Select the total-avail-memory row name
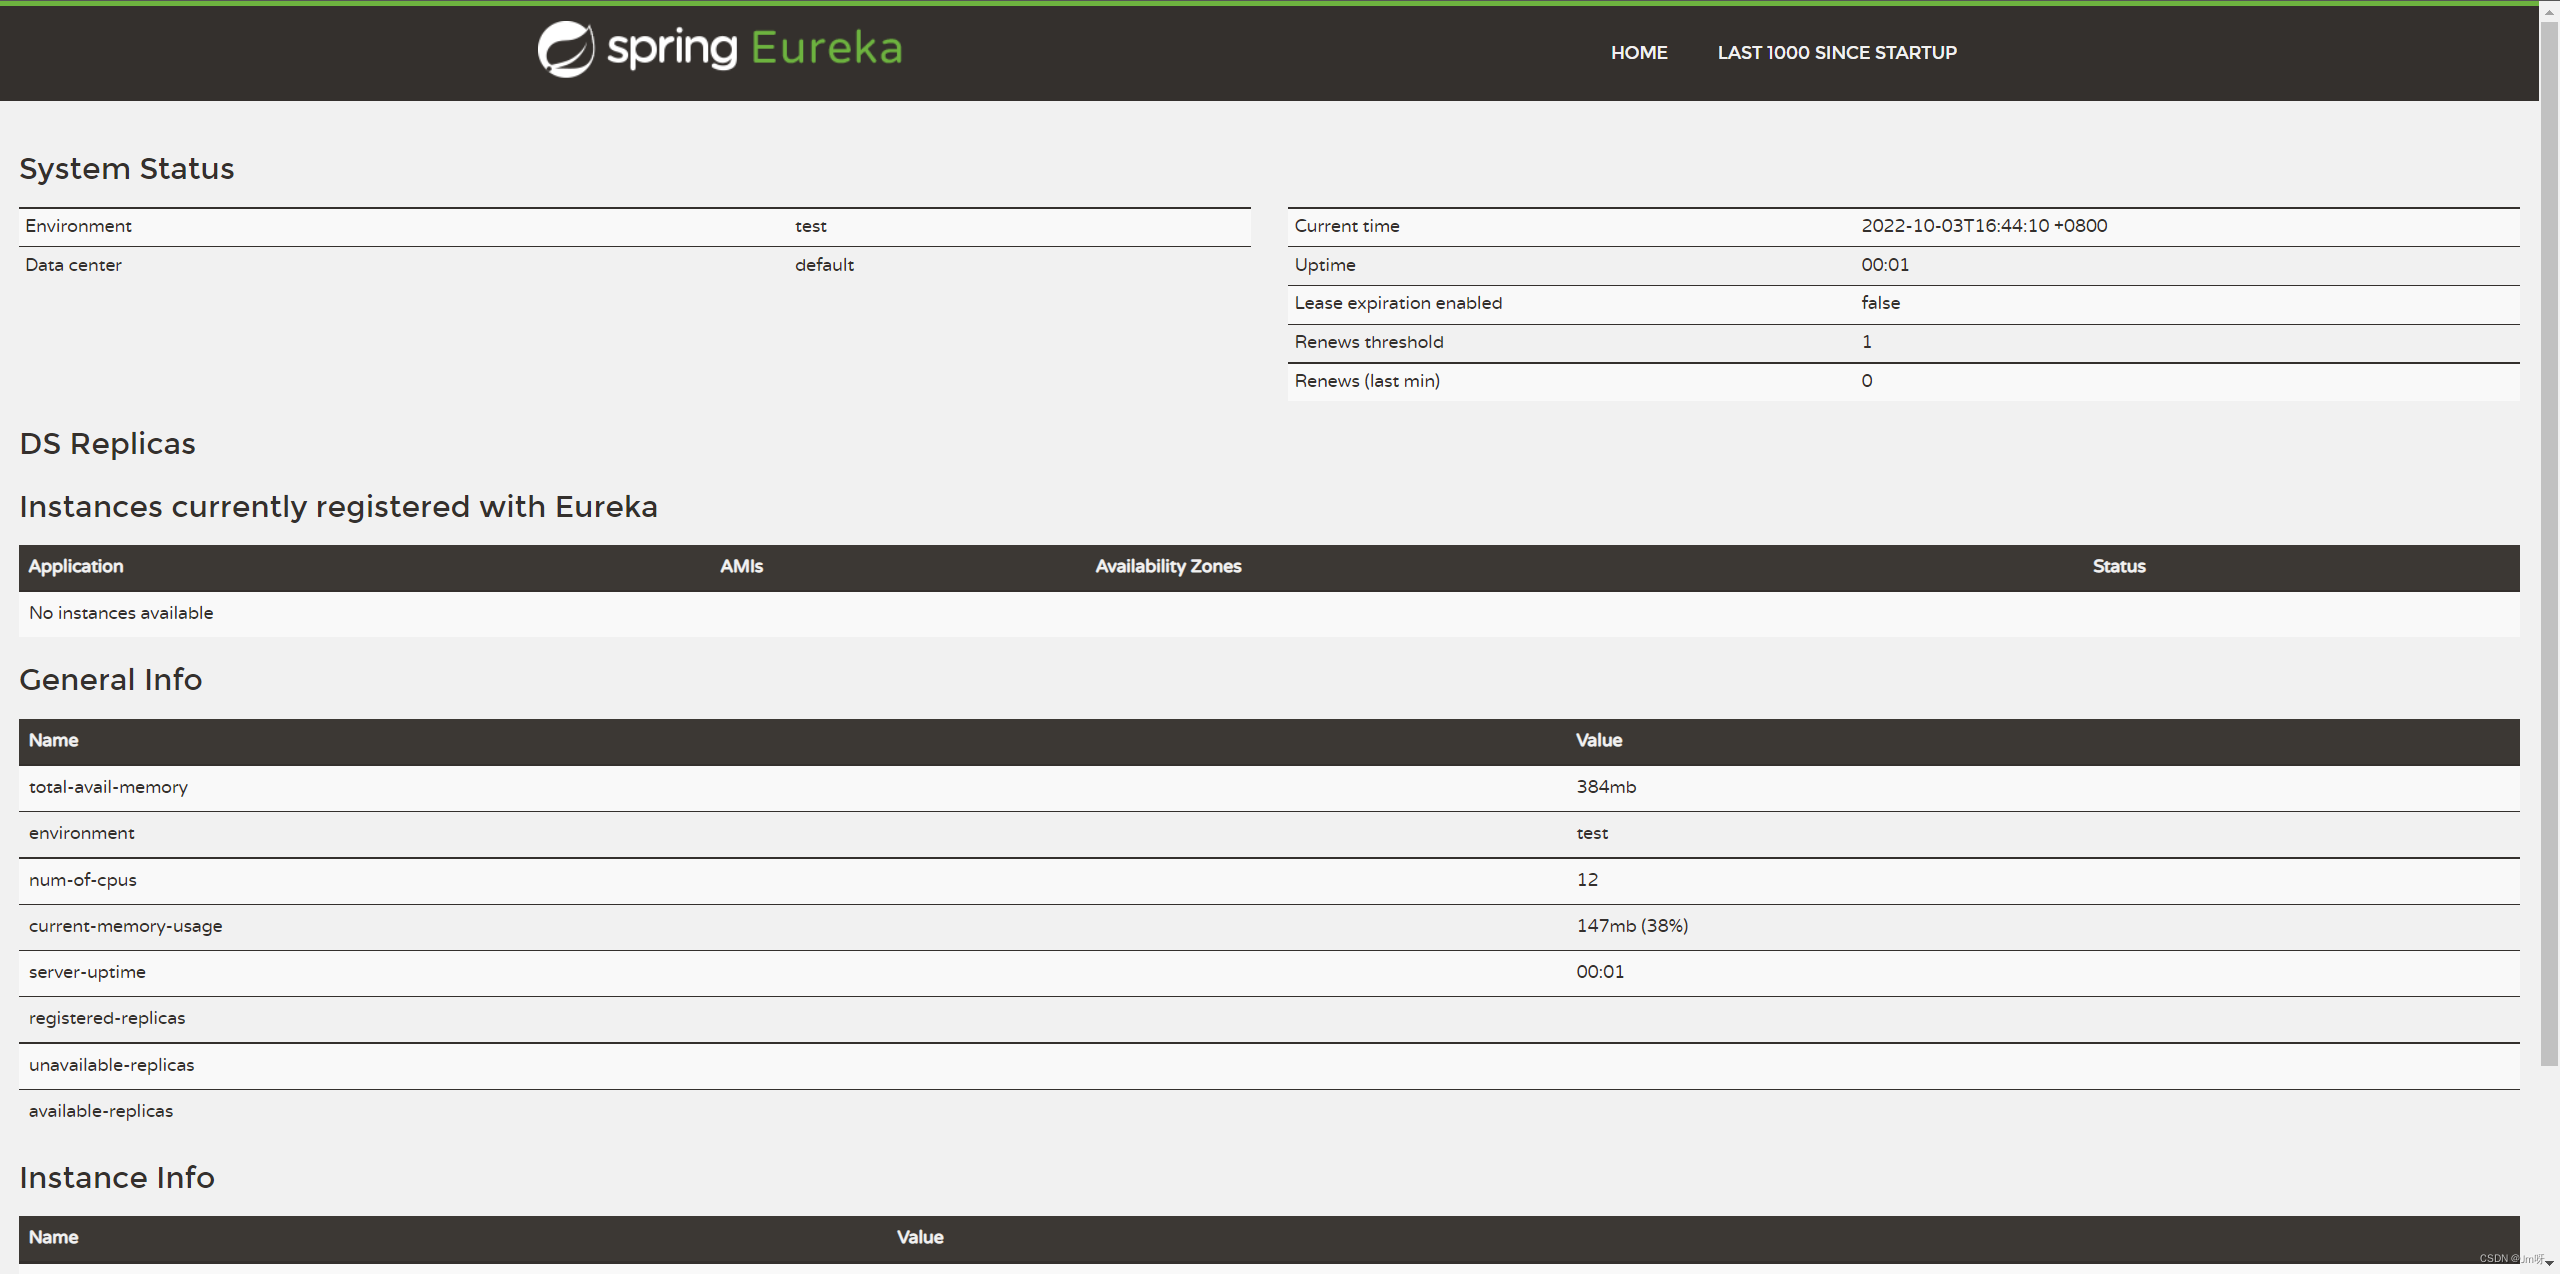Screen dimensions: 2560x1274 (108, 787)
